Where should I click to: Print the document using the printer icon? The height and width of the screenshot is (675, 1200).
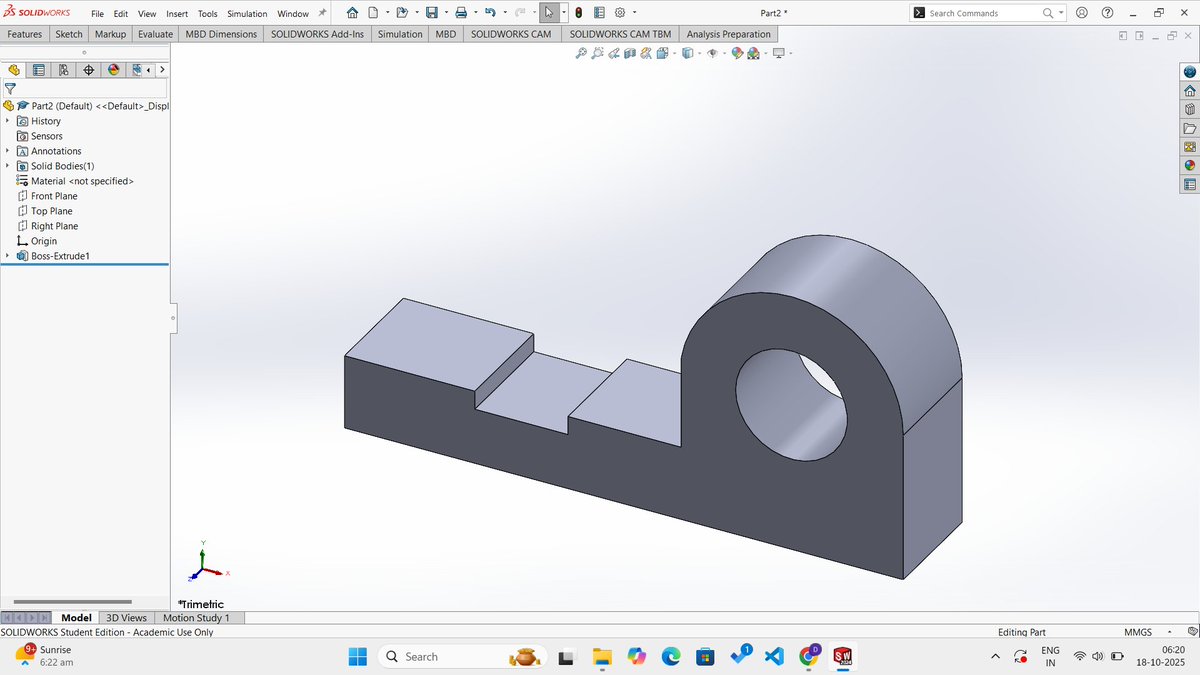coord(460,13)
